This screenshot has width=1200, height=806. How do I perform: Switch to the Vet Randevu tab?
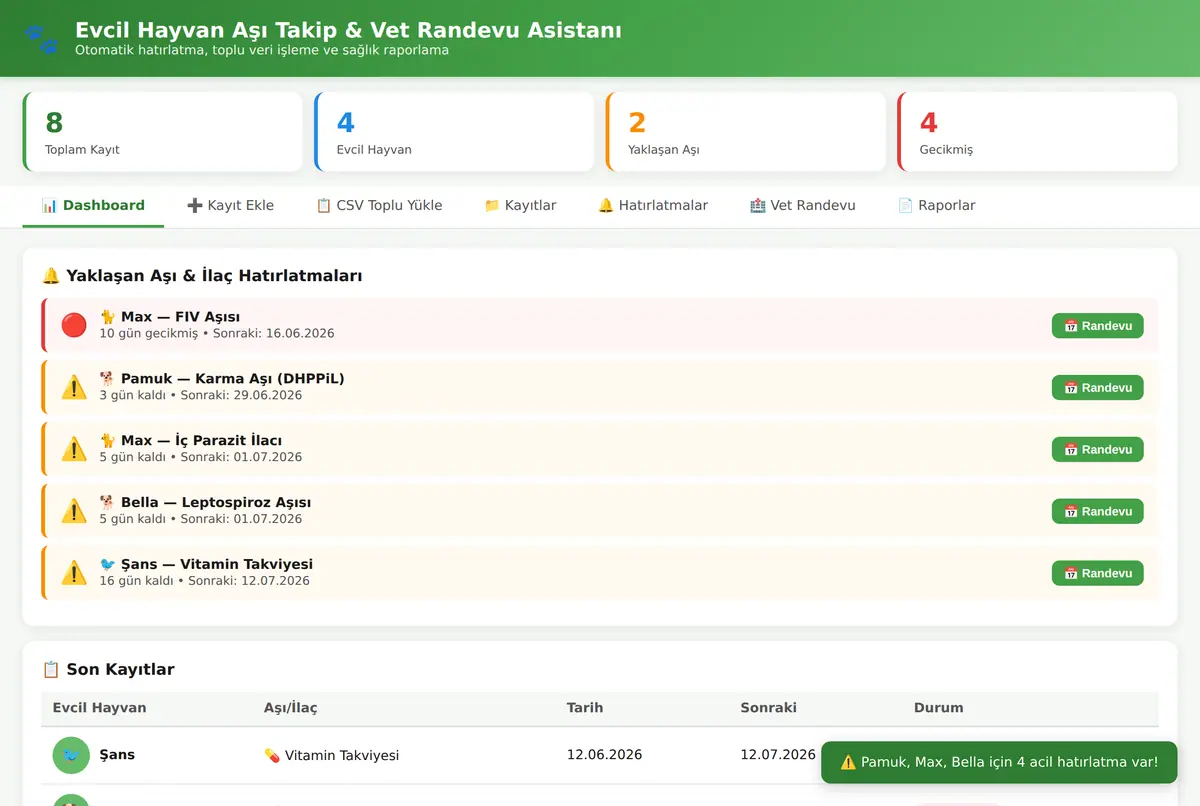click(x=802, y=206)
